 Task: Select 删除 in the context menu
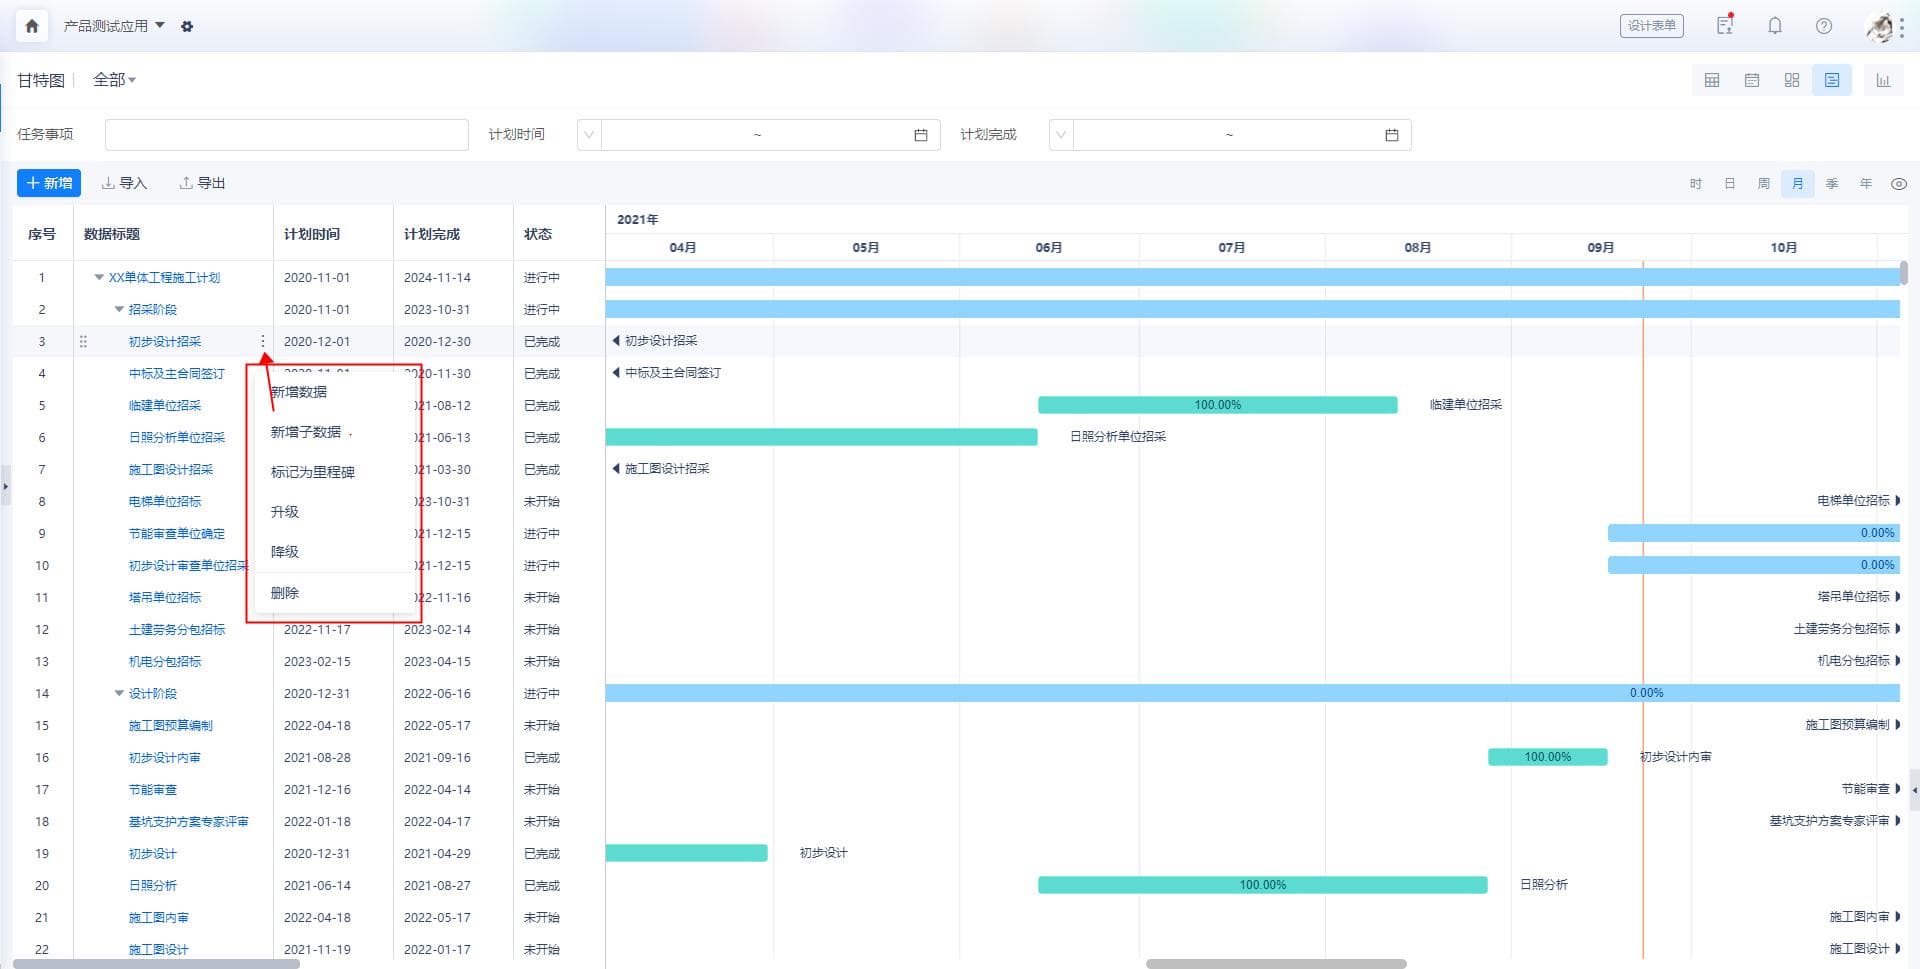(285, 593)
